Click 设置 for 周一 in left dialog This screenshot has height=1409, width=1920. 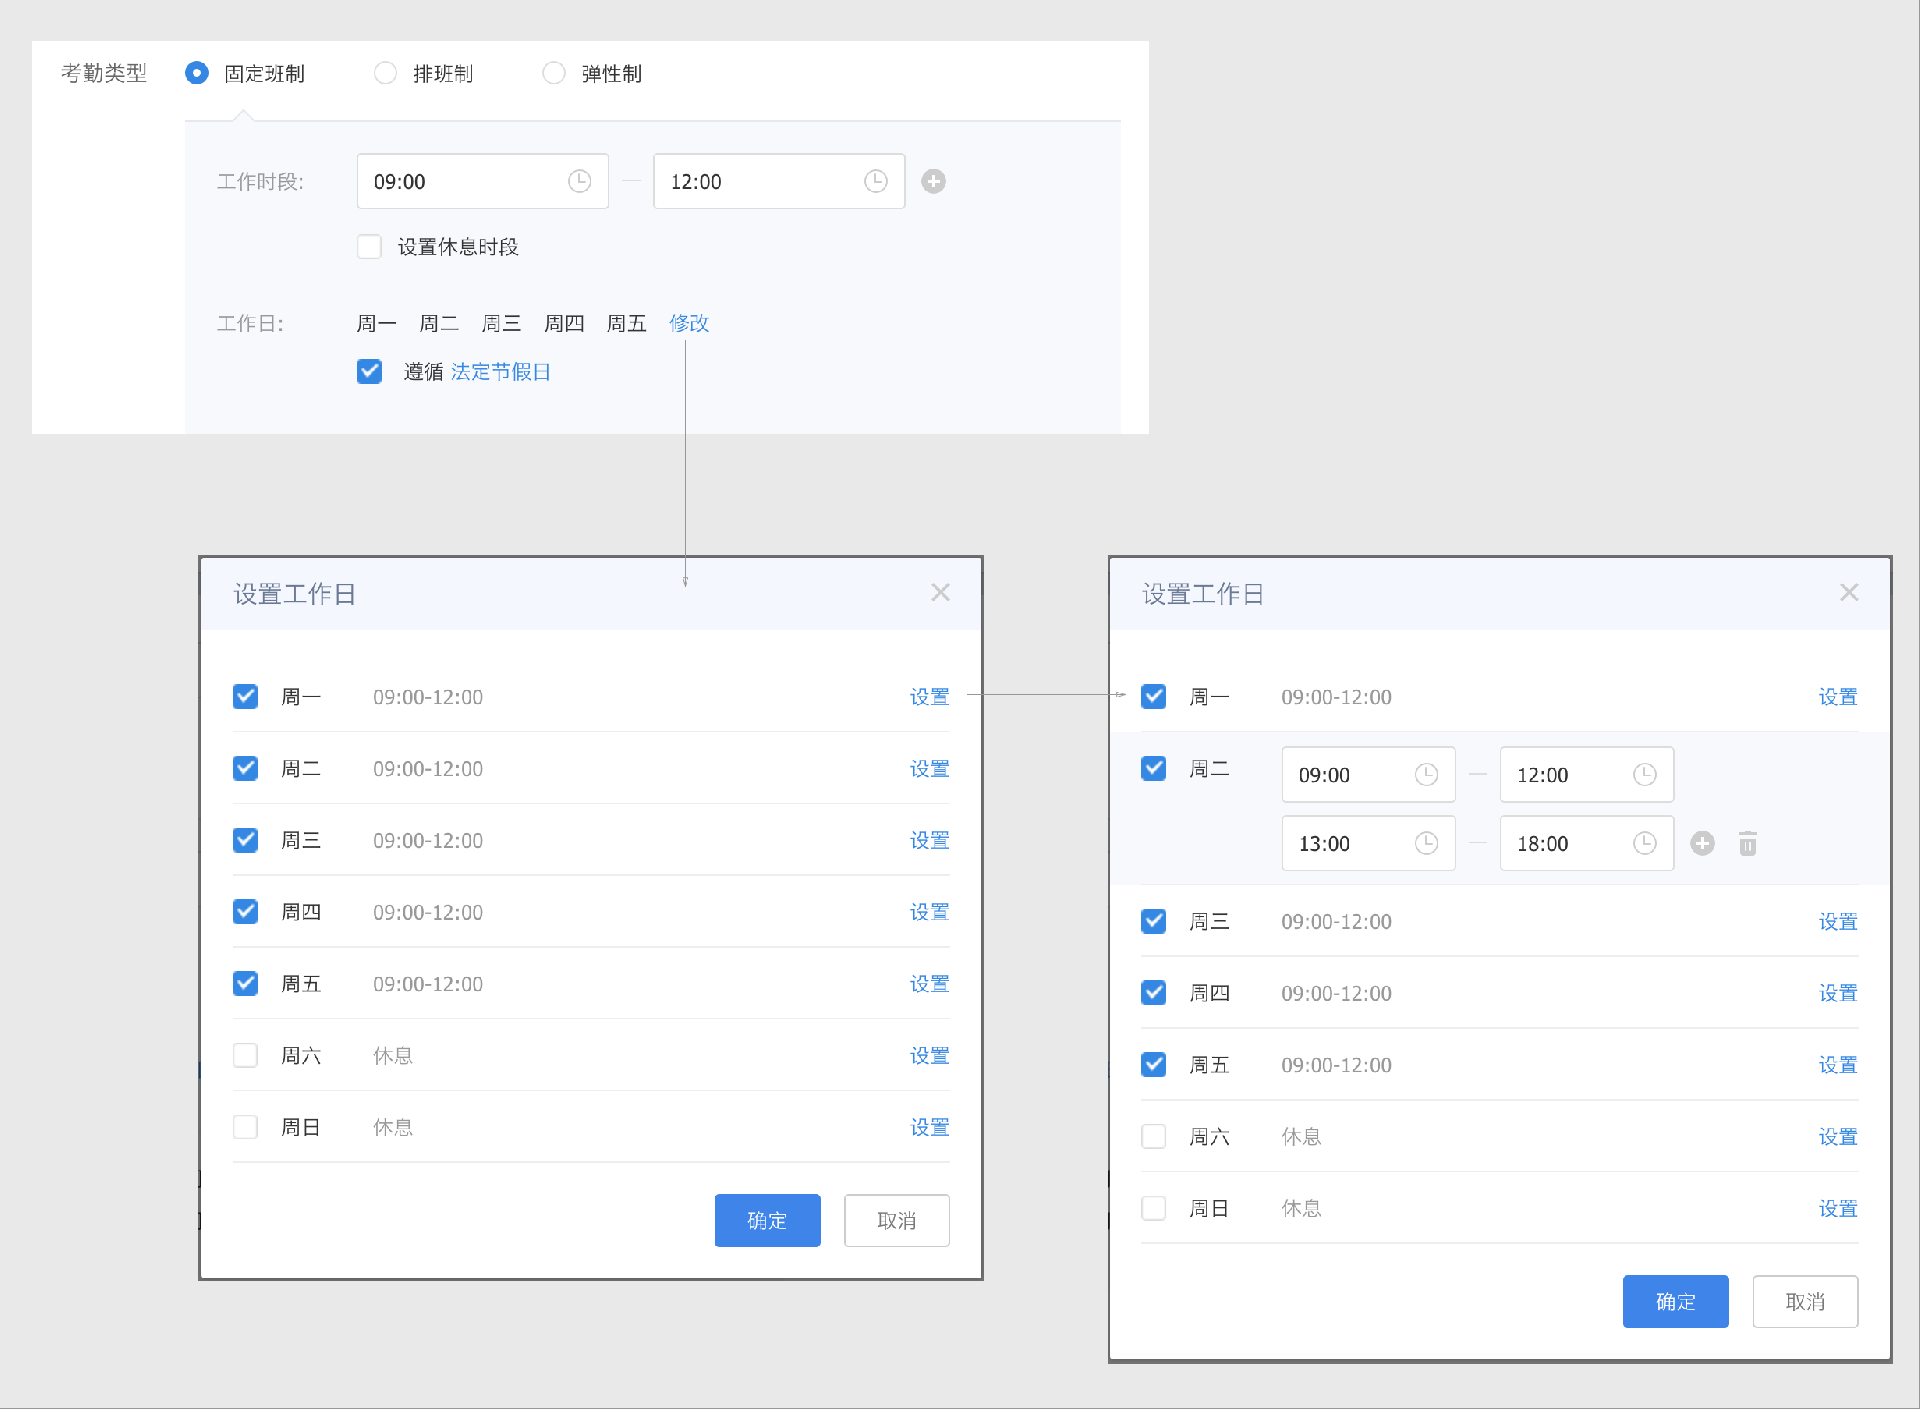(929, 697)
